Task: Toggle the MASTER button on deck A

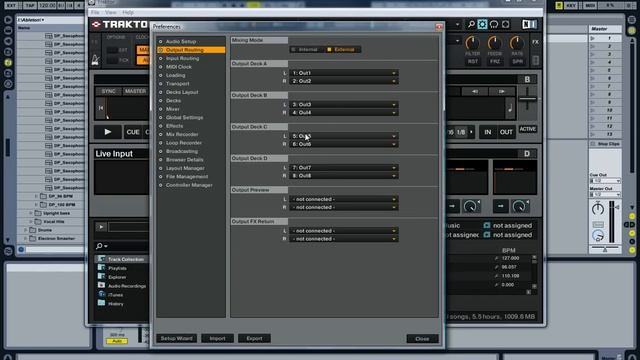Action: (x=135, y=91)
